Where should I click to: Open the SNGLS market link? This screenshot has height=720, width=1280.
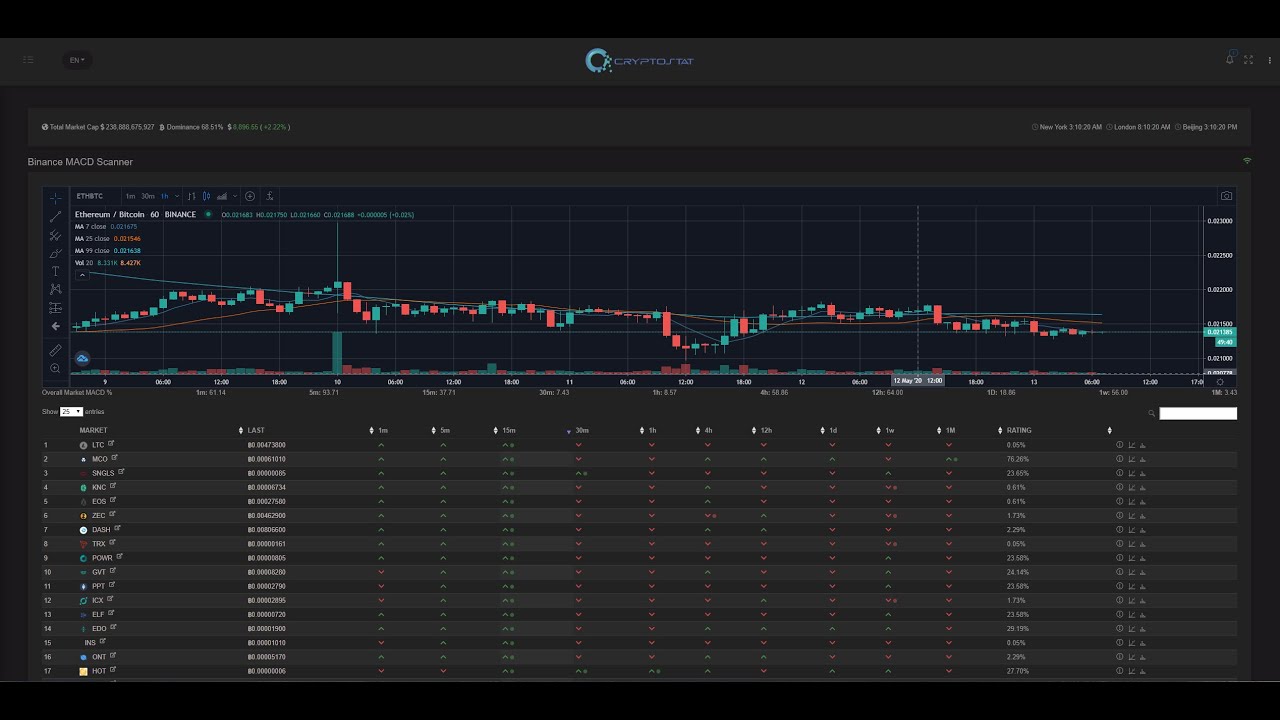pyautogui.click(x=103, y=473)
